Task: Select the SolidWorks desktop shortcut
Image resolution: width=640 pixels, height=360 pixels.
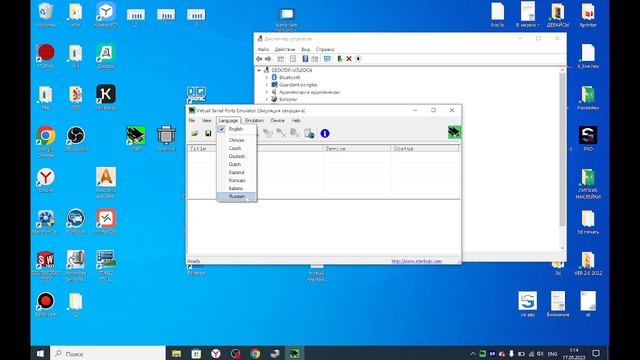Action: [46, 266]
